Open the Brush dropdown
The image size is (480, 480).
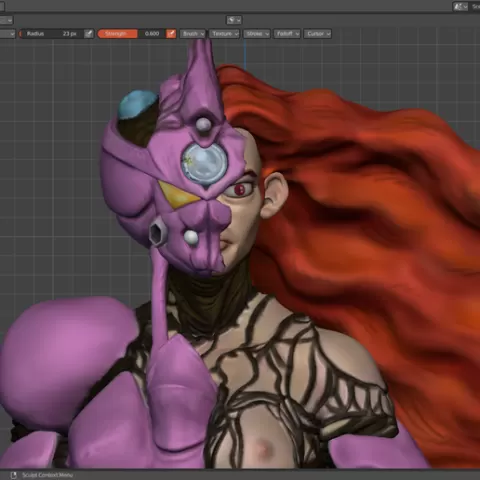click(193, 34)
